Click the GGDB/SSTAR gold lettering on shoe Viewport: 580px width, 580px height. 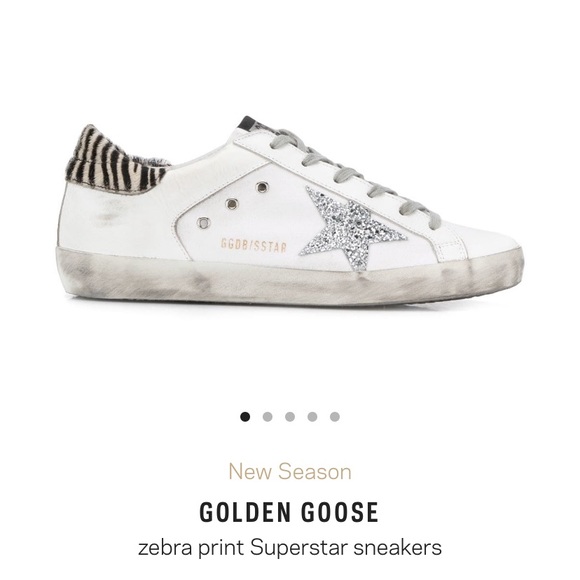(x=254, y=246)
